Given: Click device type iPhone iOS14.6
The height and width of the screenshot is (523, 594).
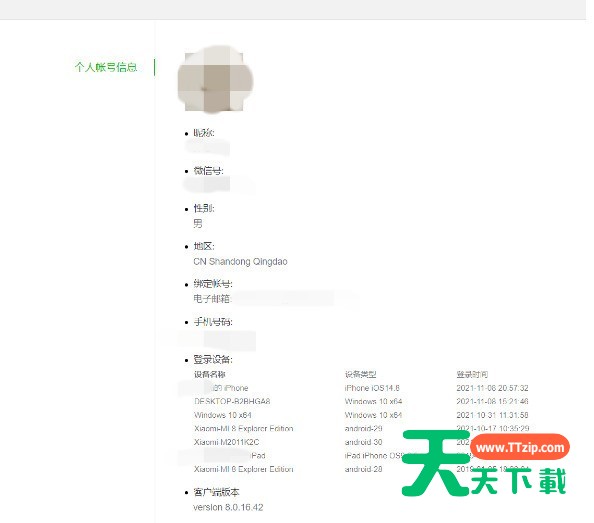Looking at the screenshot, I should [x=372, y=388].
